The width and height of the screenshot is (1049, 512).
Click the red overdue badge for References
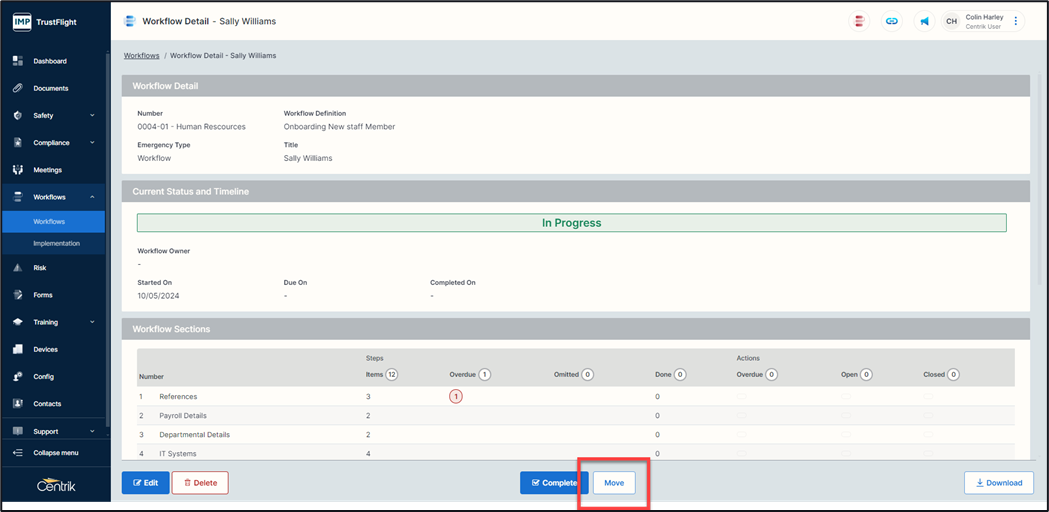pos(456,397)
